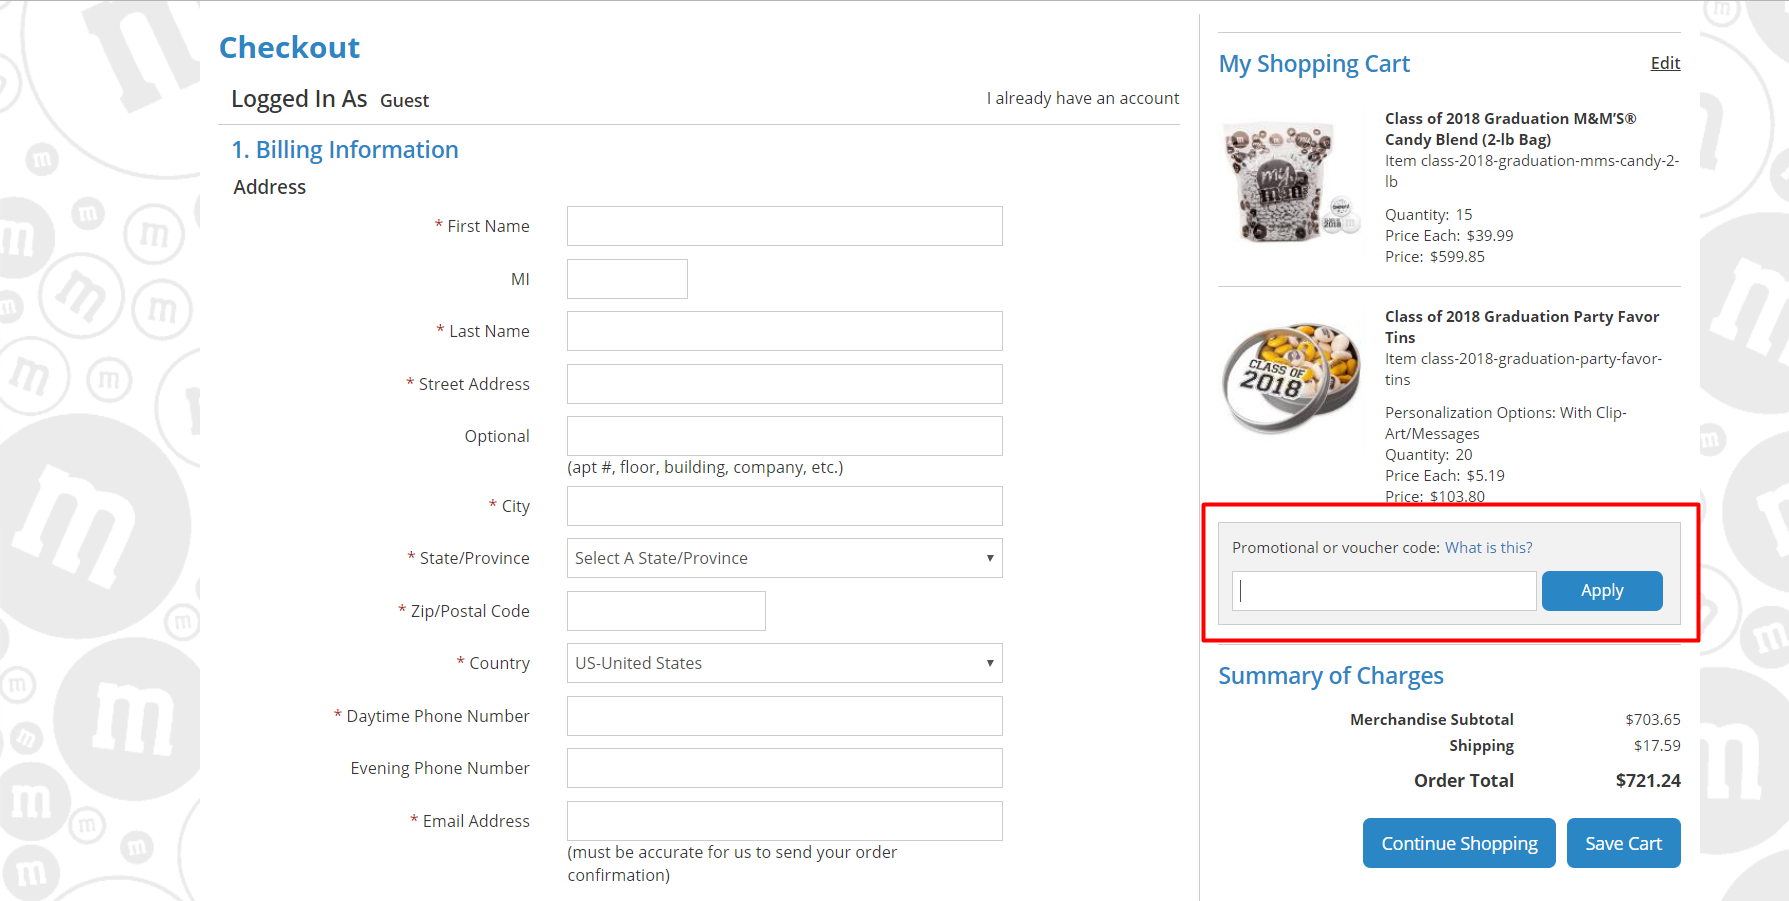Apply the promotional code
The image size is (1789, 901).
(1602, 591)
